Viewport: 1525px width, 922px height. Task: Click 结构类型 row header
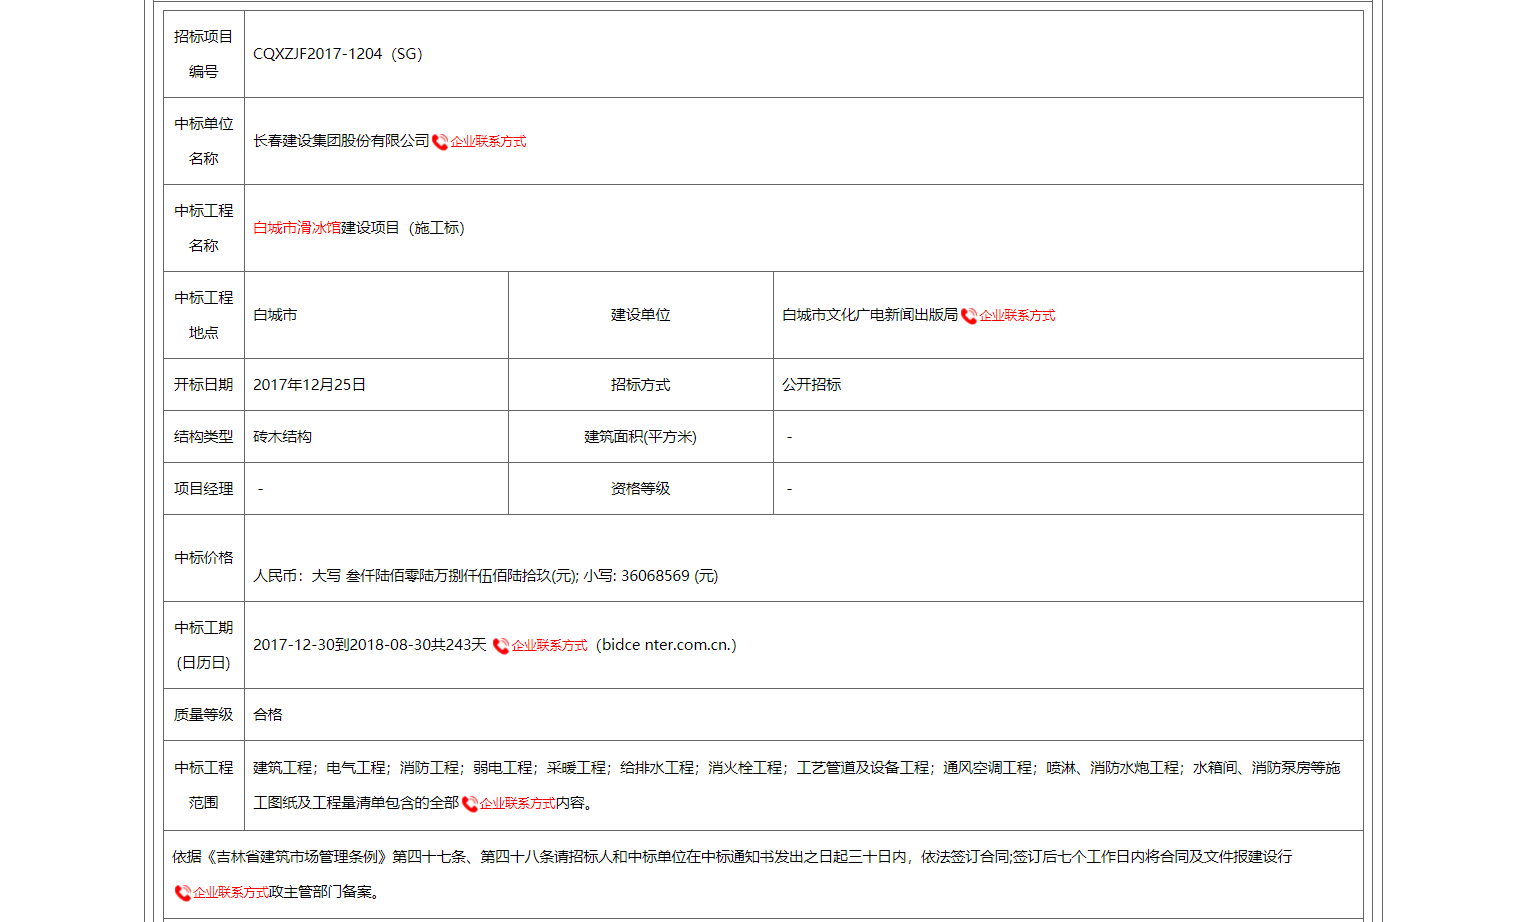tap(204, 437)
